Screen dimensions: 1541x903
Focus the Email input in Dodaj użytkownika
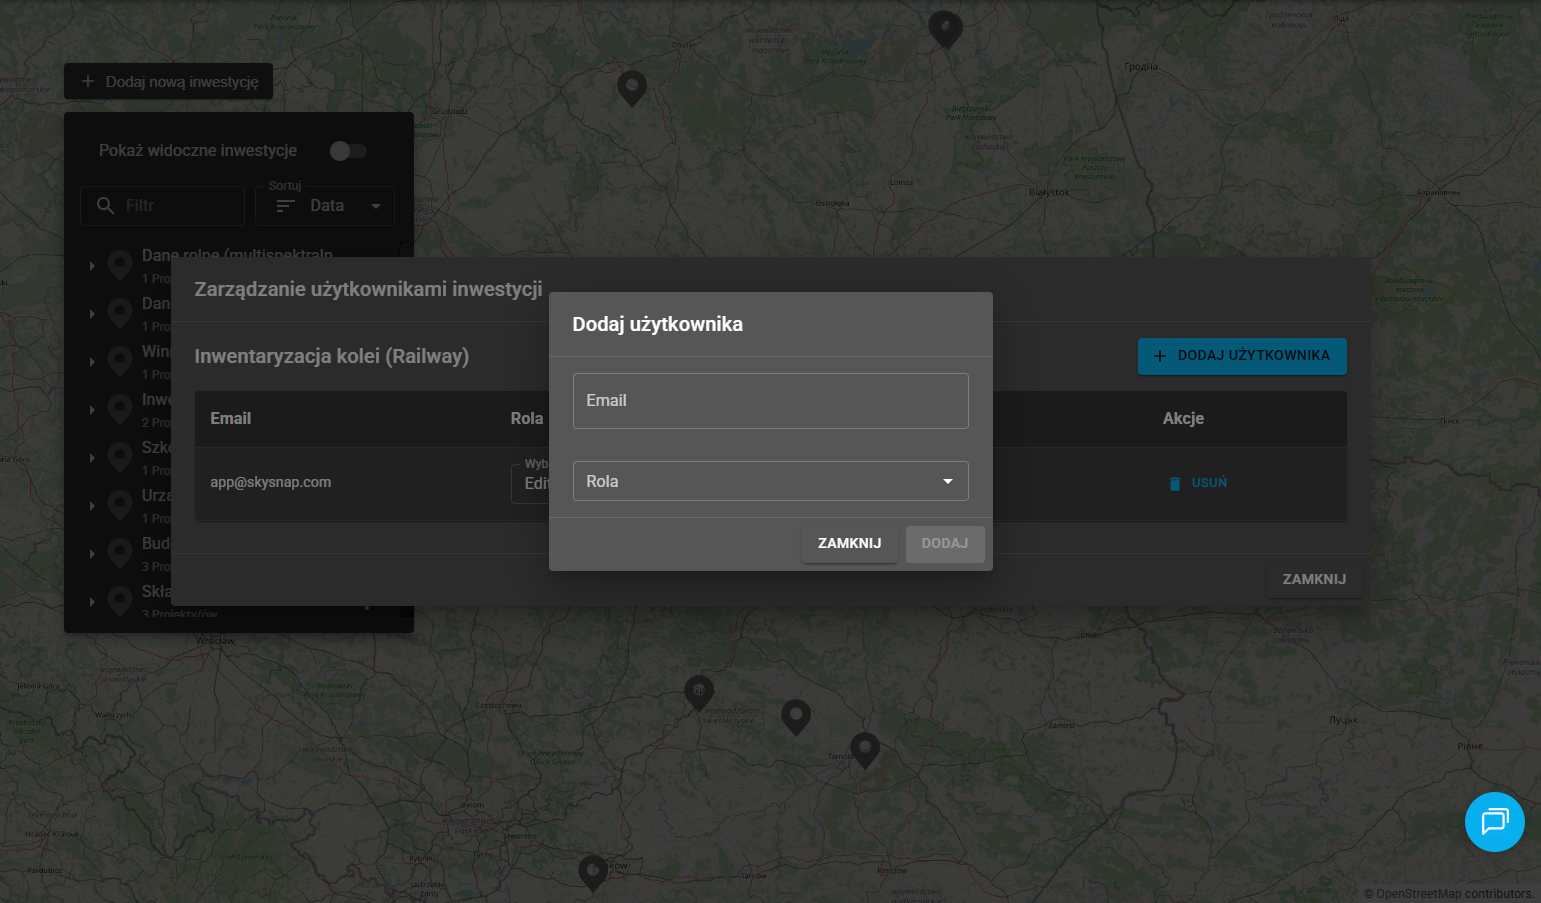pyautogui.click(x=771, y=401)
